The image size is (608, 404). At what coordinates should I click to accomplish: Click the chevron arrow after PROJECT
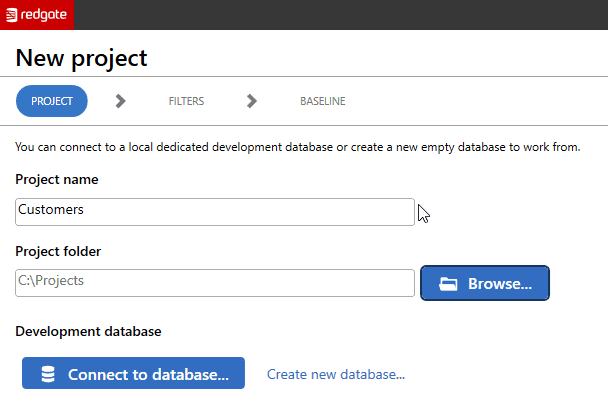tap(121, 101)
